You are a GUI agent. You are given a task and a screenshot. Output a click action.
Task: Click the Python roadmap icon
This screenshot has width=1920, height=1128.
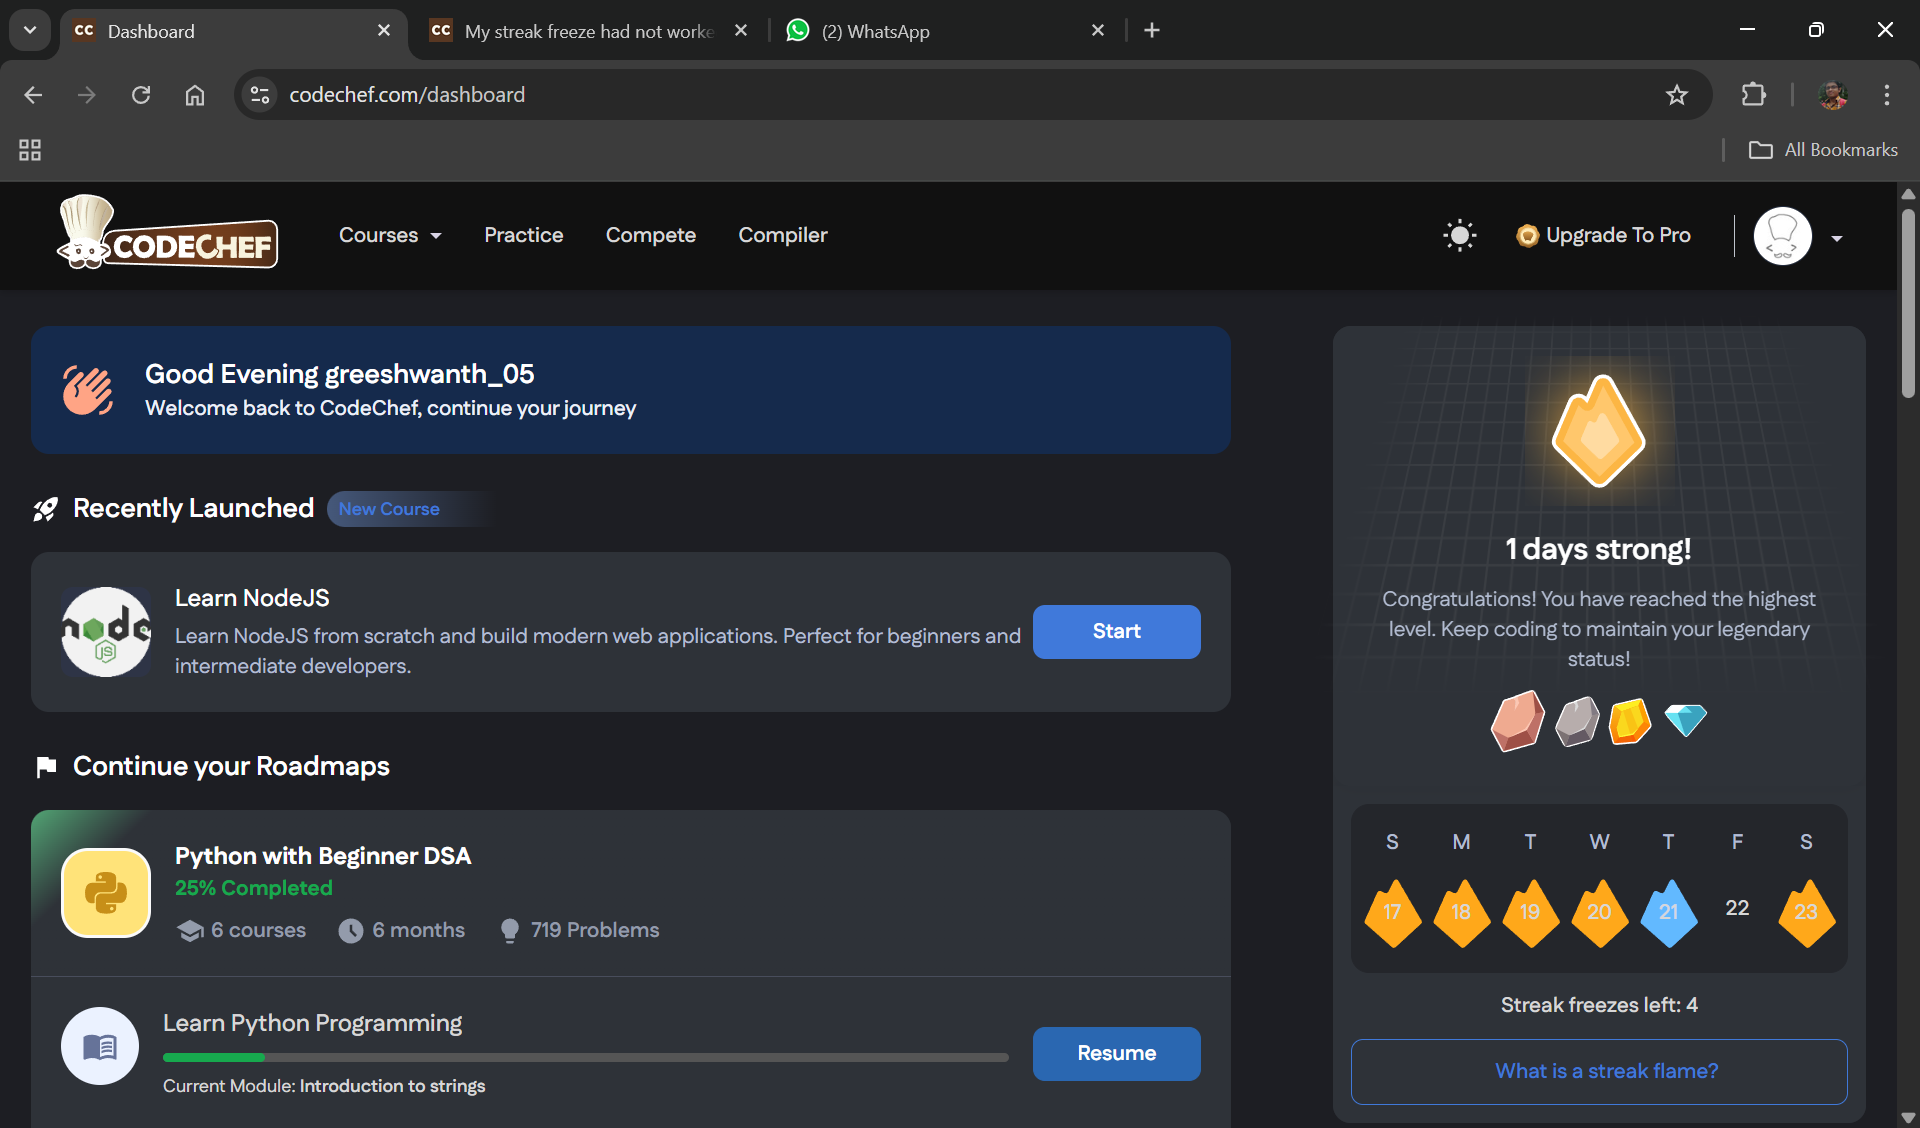pos(106,893)
